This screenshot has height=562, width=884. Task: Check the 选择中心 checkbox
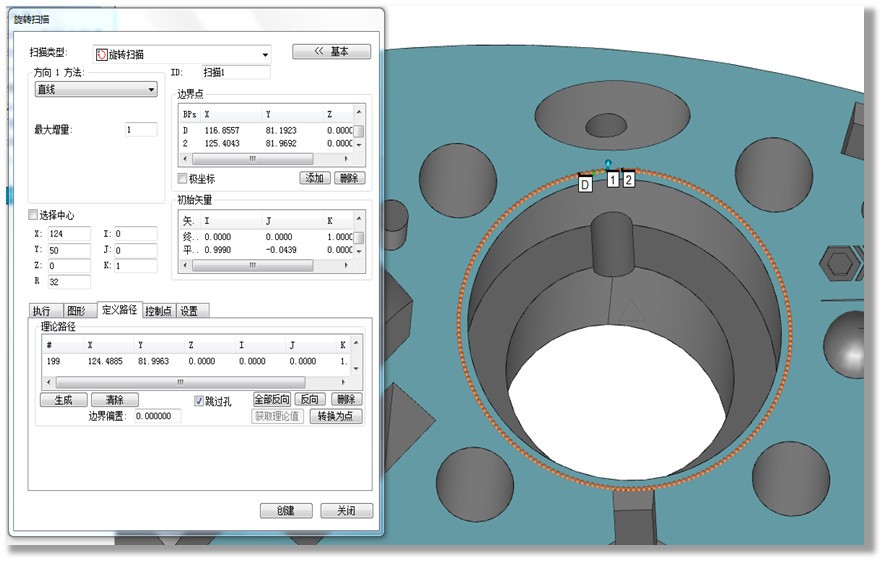pyautogui.click(x=34, y=215)
